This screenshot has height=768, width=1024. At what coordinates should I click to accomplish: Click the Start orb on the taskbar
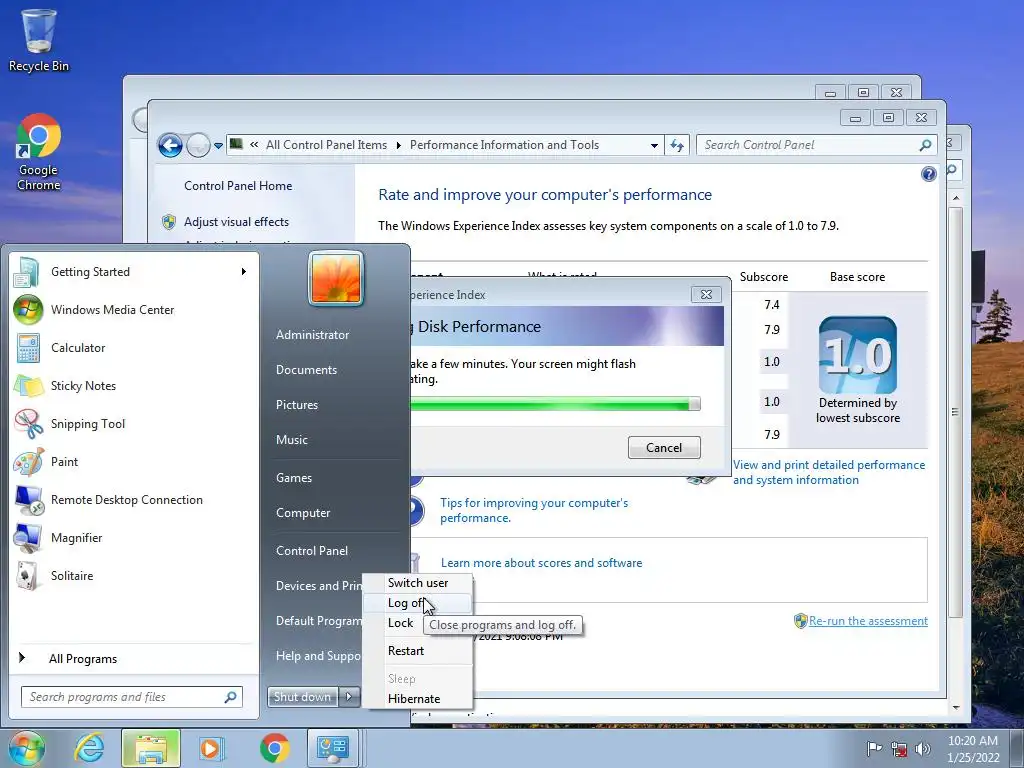[26, 748]
